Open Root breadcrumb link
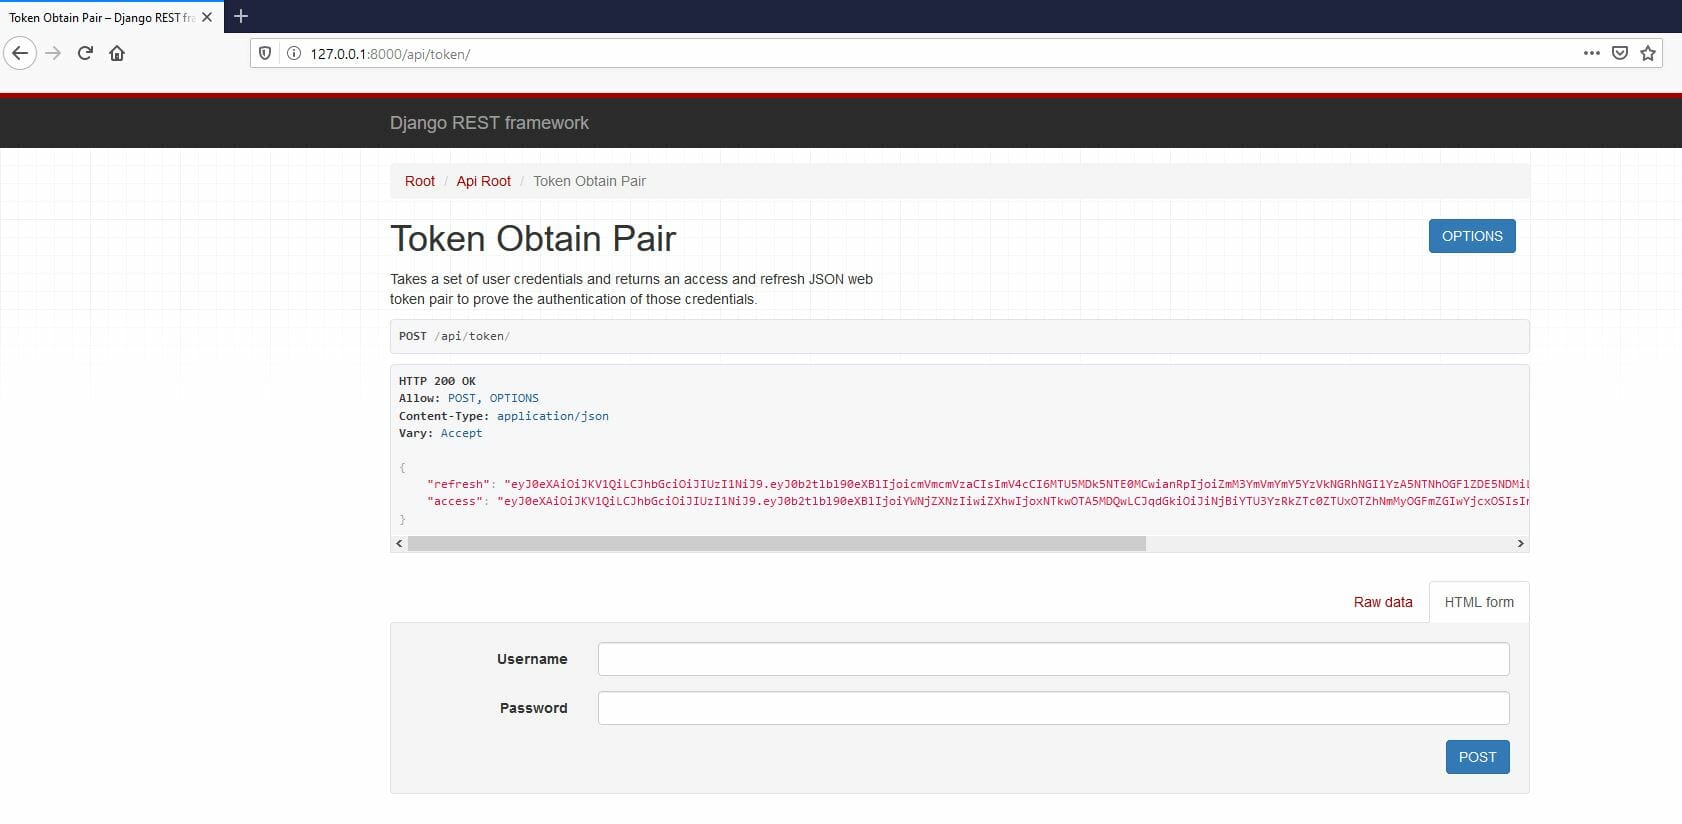This screenshot has width=1682, height=824. tap(419, 181)
